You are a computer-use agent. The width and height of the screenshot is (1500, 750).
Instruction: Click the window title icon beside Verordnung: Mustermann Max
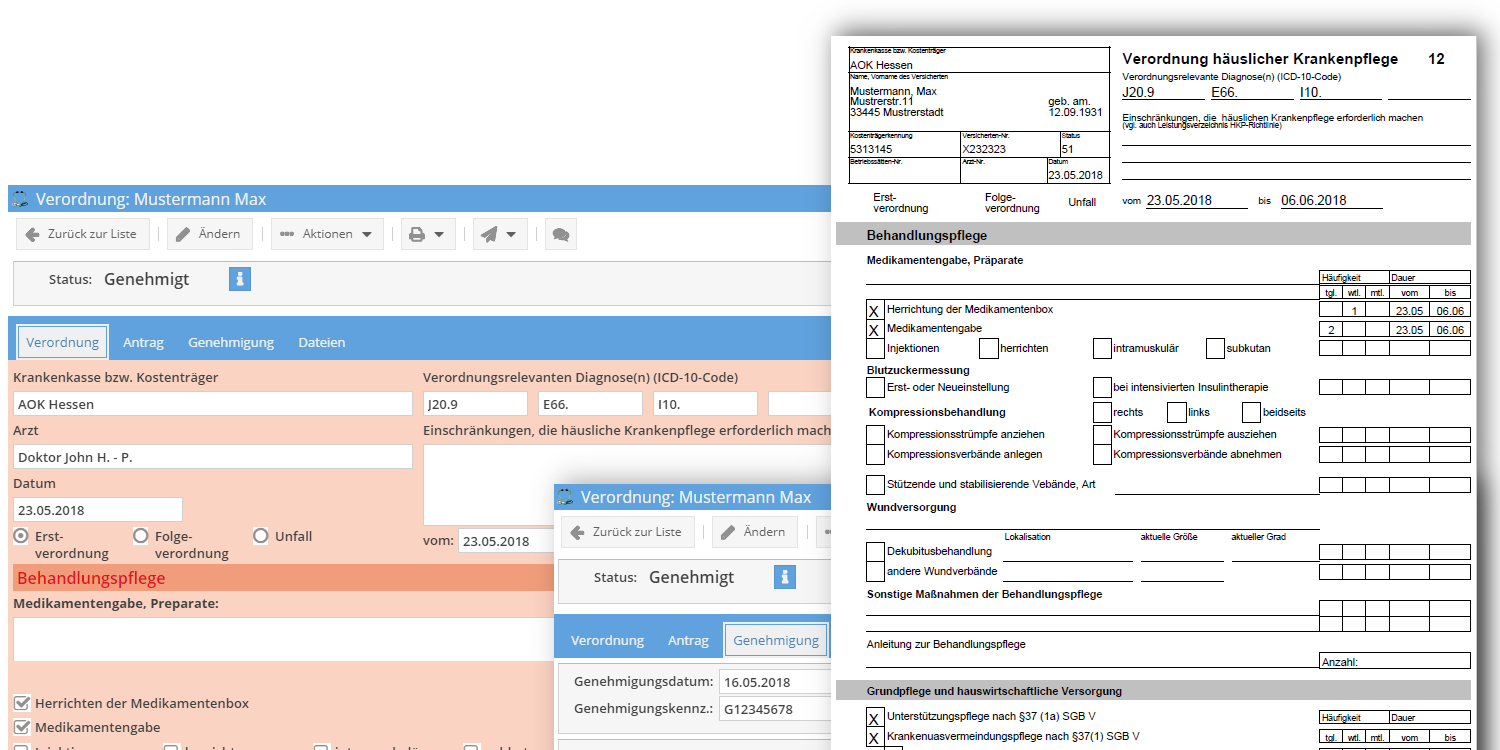tap(20, 200)
